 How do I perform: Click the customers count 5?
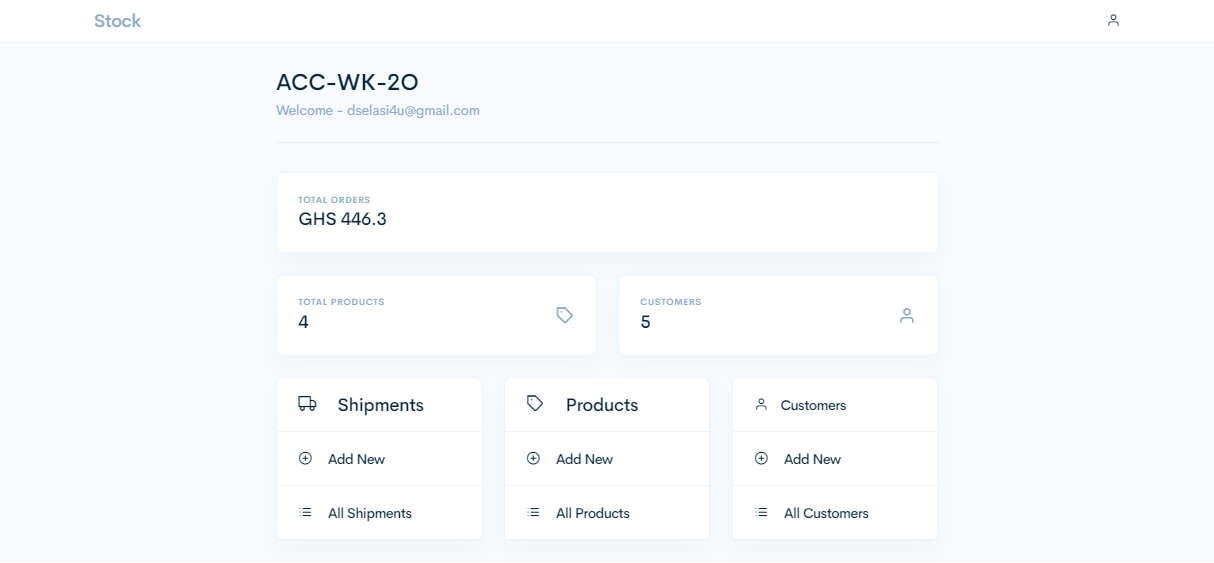tap(645, 322)
